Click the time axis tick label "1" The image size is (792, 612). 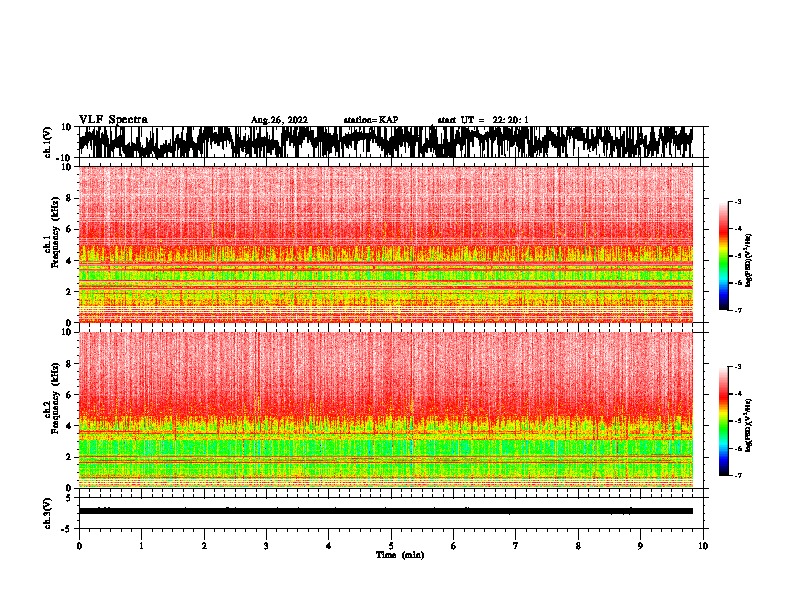pos(141,546)
